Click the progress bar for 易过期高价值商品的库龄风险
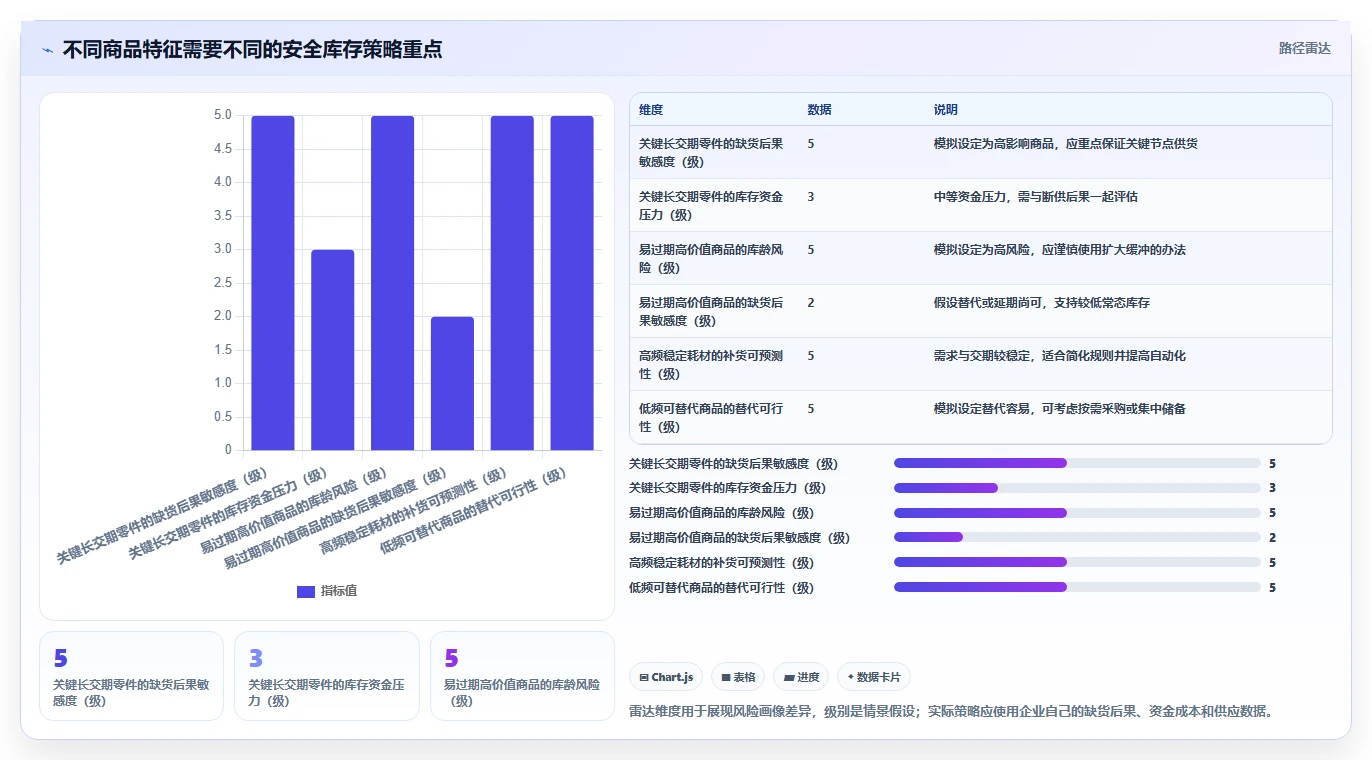The image size is (1372, 760). (1077, 513)
